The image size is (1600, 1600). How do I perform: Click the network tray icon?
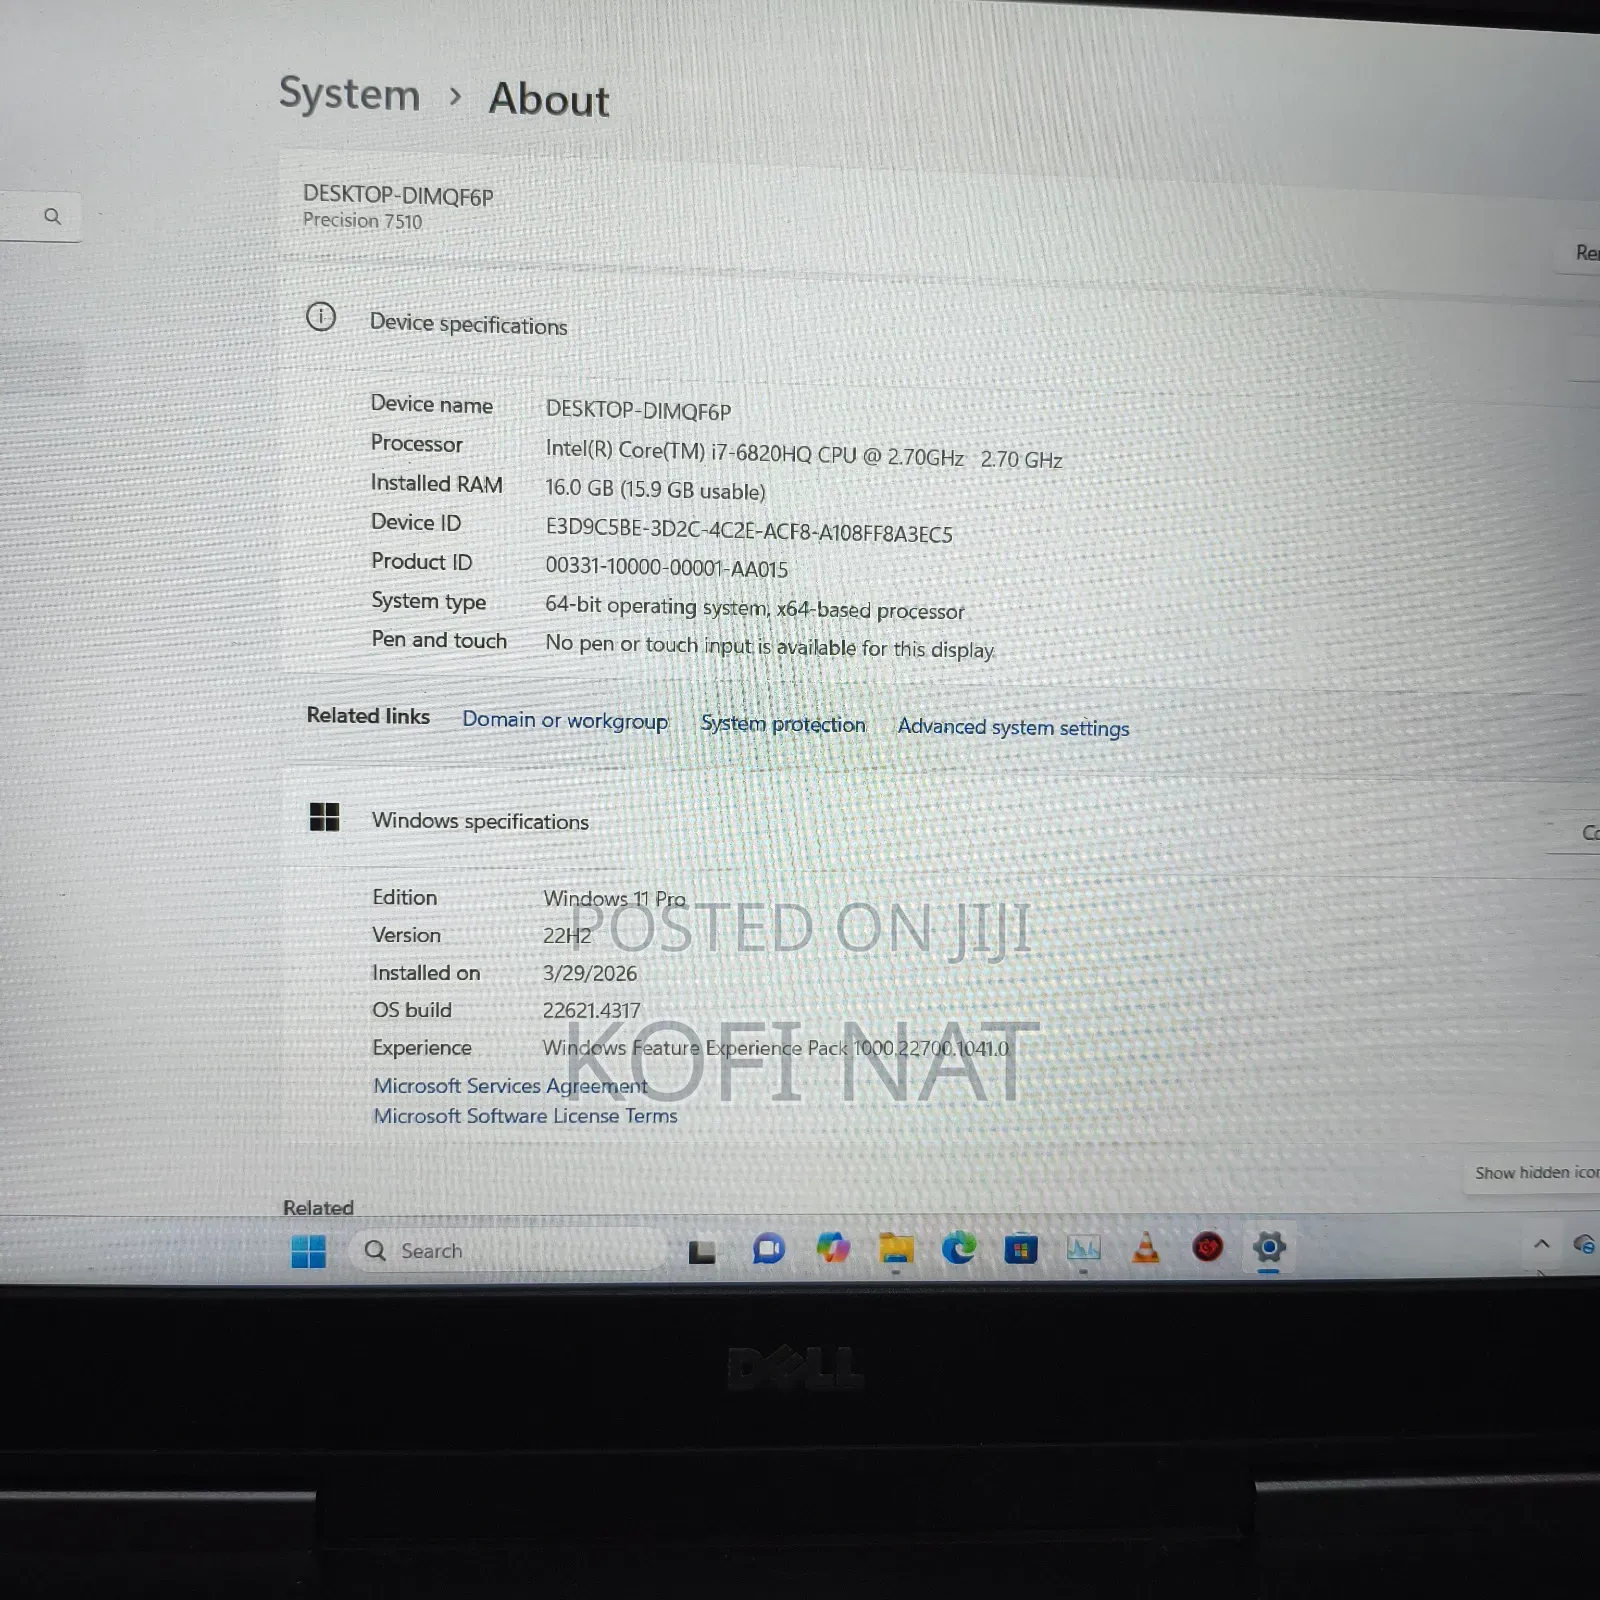[1584, 1244]
